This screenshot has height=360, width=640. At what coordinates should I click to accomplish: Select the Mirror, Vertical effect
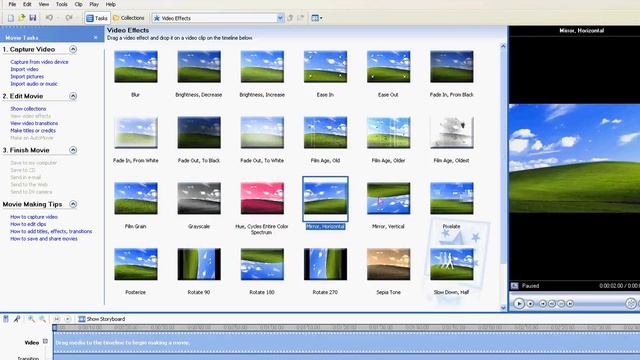[388, 198]
